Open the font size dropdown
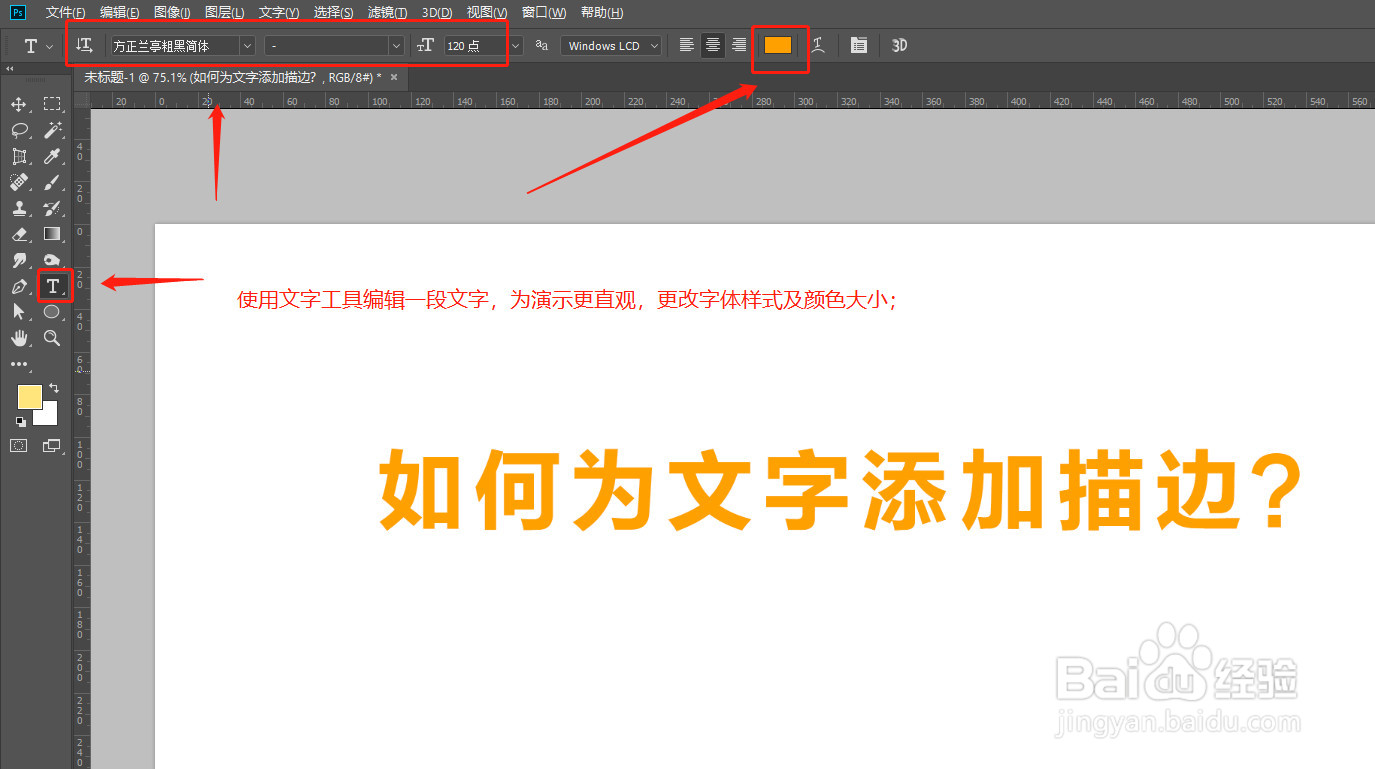 pos(515,45)
